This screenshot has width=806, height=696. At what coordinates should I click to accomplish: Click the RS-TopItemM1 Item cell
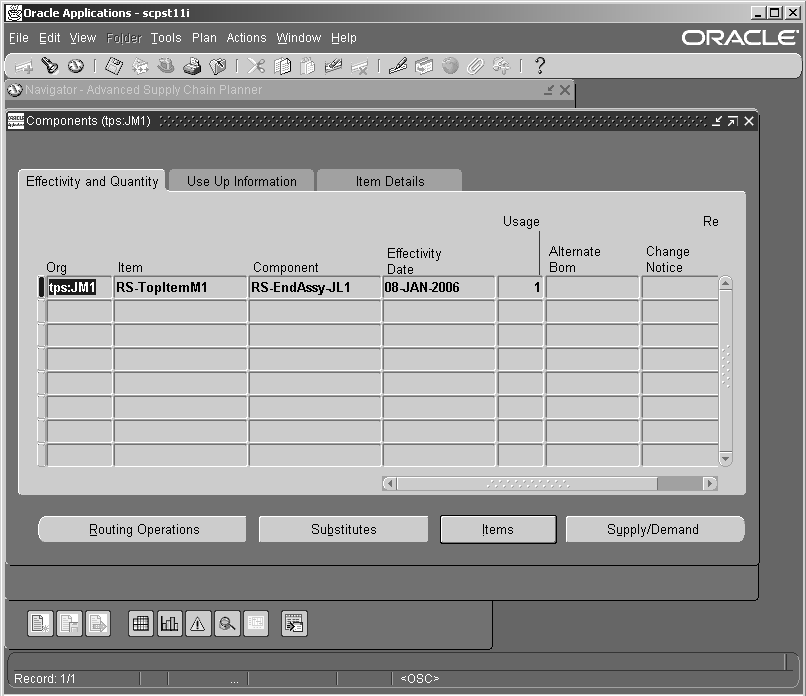click(180, 287)
